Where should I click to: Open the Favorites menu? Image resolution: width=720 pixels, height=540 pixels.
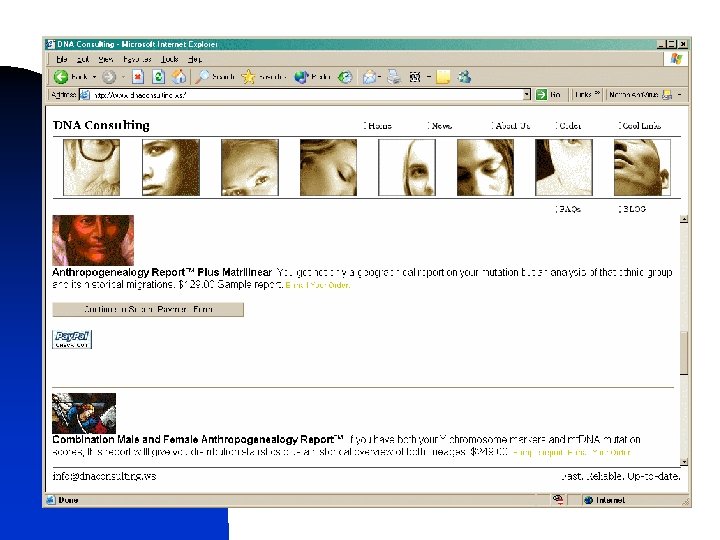click(x=137, y=59)
